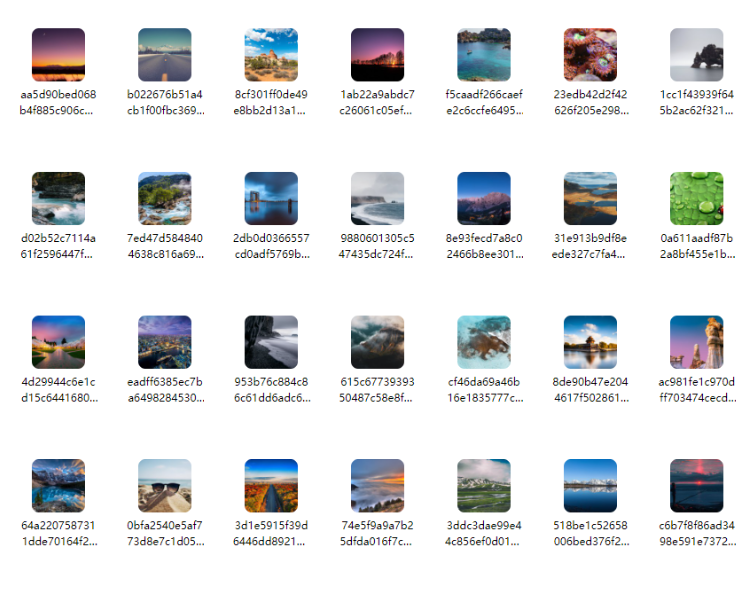Click the 2db0d0366557 blue pier image
Image resolution: width=739 pixels, height=596 pixels.
(x=271, y=198)
